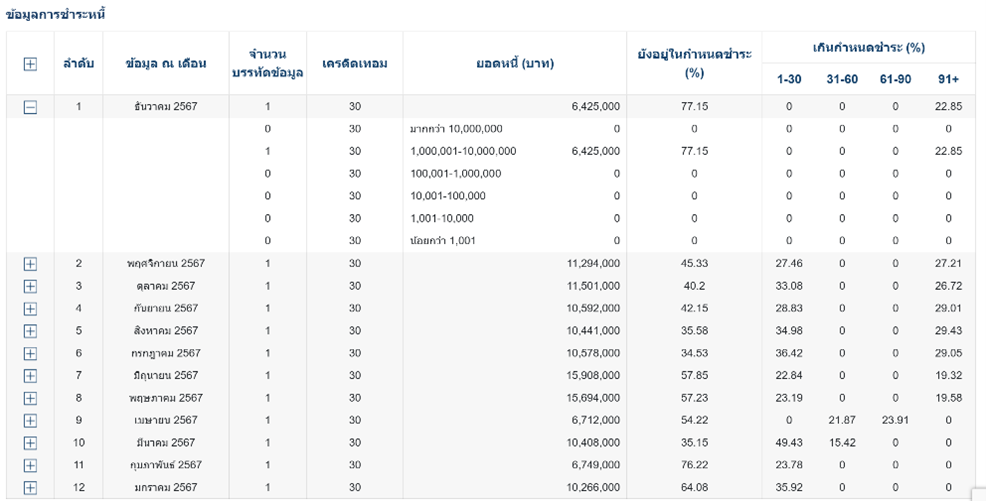Expand the พฤษภาคม 2567 row
986x501 pixels.
point(30,398)
